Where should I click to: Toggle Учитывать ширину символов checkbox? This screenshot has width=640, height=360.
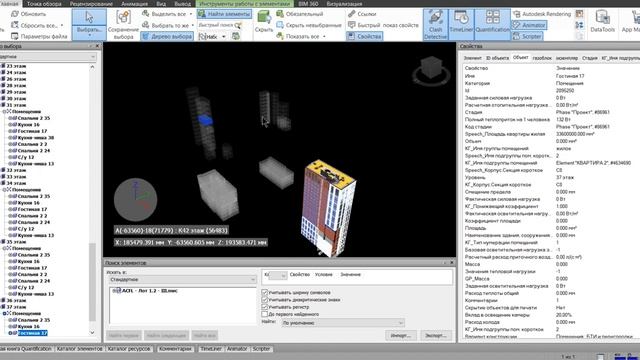pos(264,293)
